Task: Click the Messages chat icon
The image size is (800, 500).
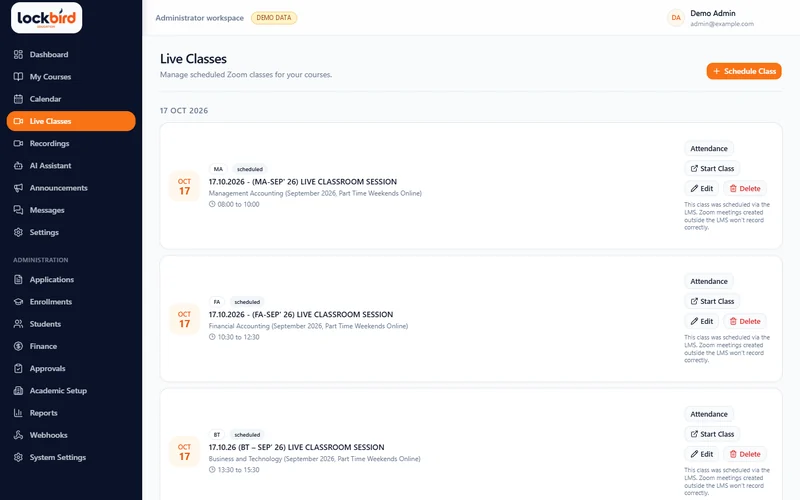Action: point(18,210)
